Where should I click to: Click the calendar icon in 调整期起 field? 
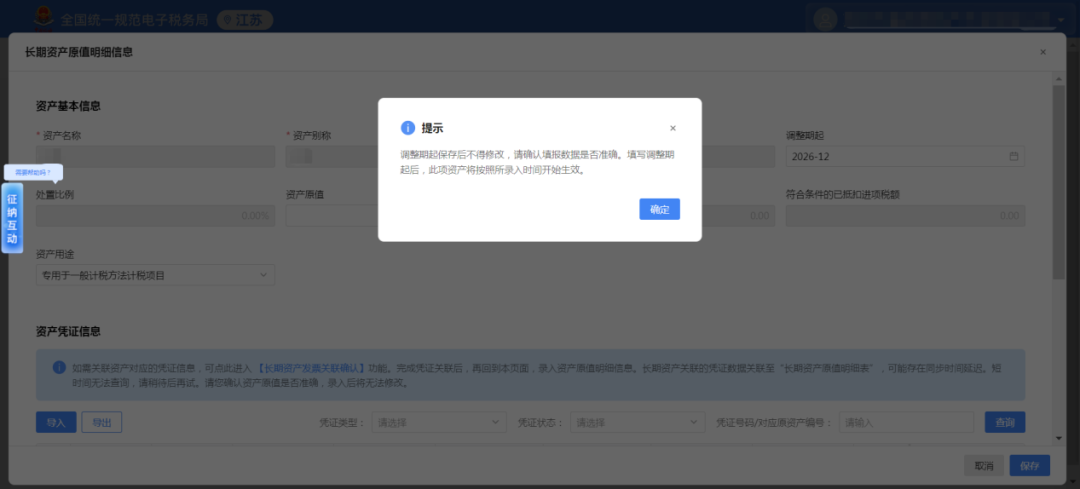point(1013,157)
